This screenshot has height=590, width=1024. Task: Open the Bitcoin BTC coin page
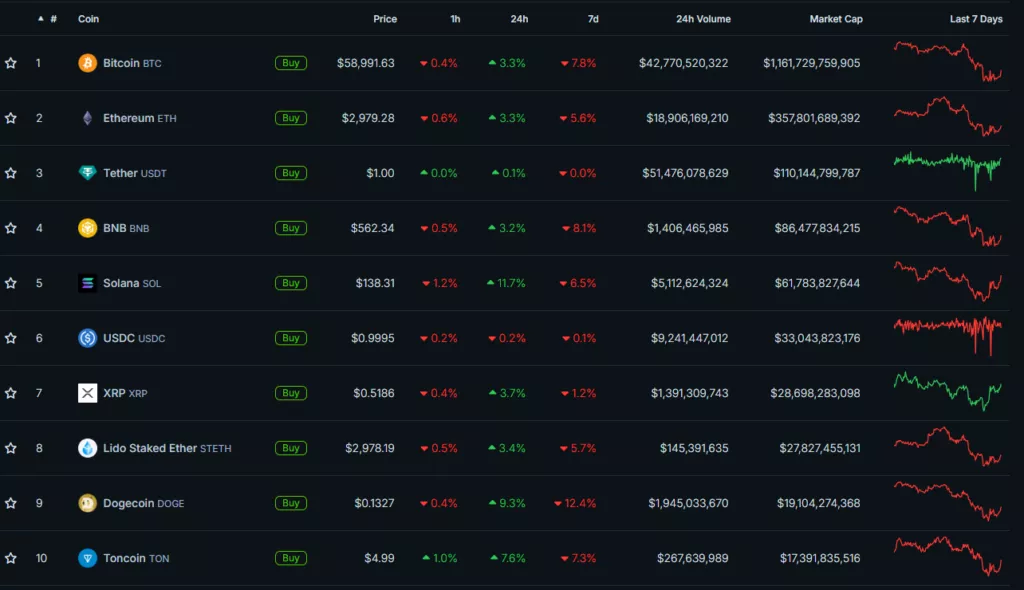point(132,63)
